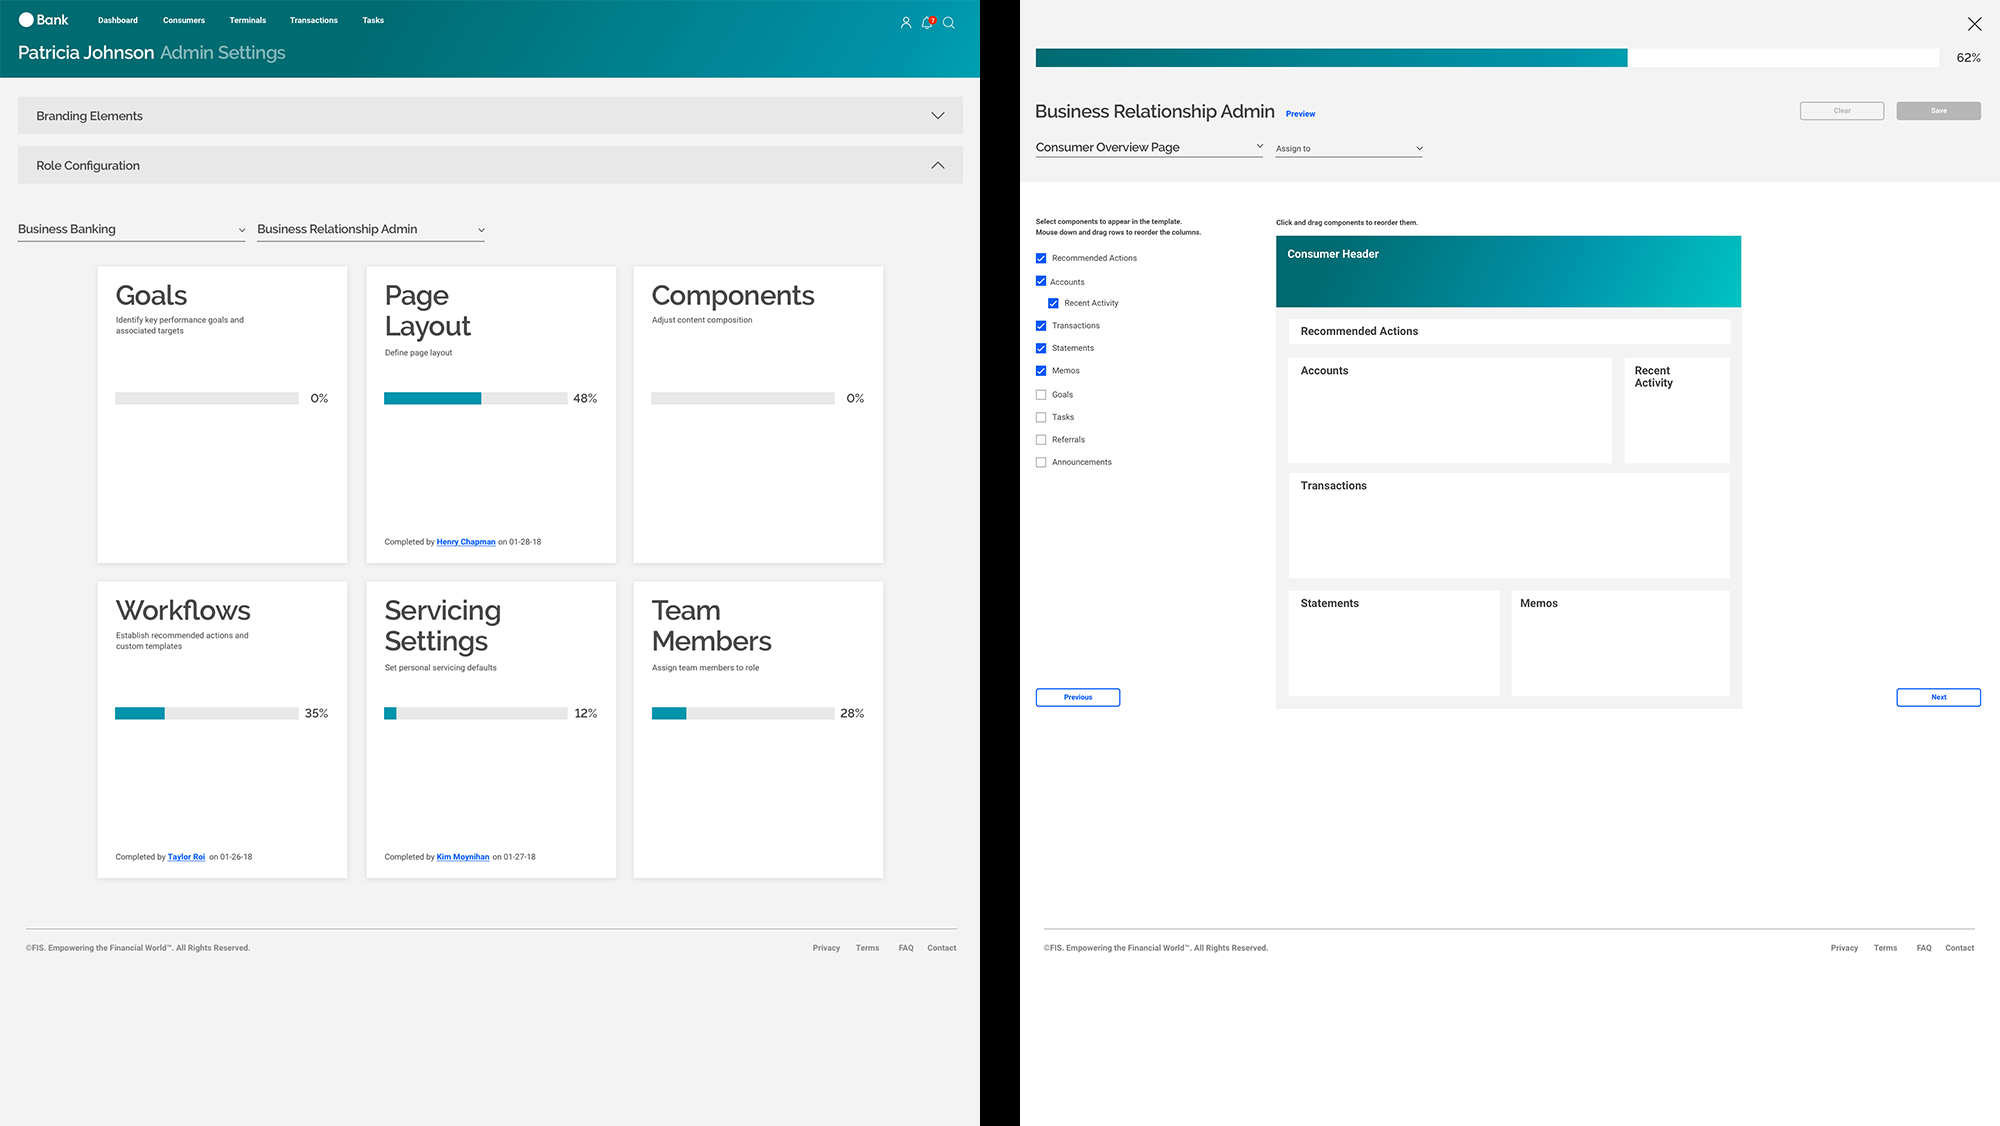Screen dimensions: 2000x1126
Task: Close the panel with the X icon
Action: click(x=1974, y=24)
